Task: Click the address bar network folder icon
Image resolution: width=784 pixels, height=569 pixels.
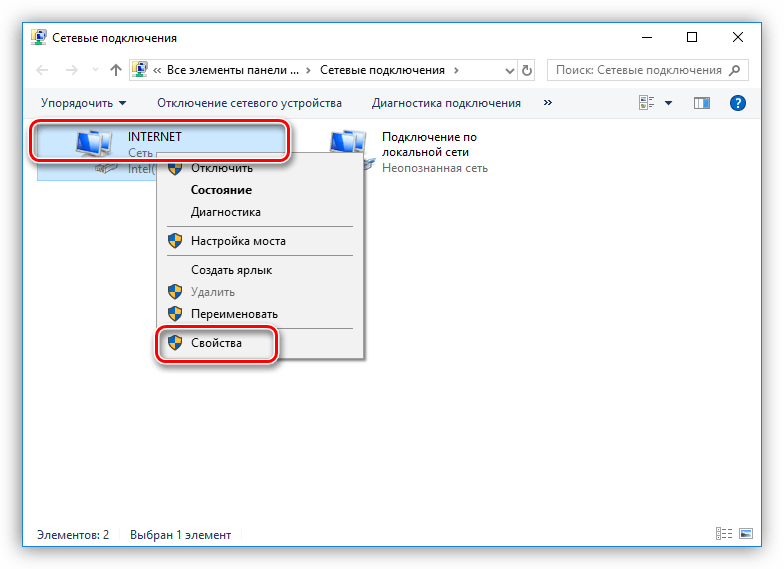Action: tap(140, 70)
